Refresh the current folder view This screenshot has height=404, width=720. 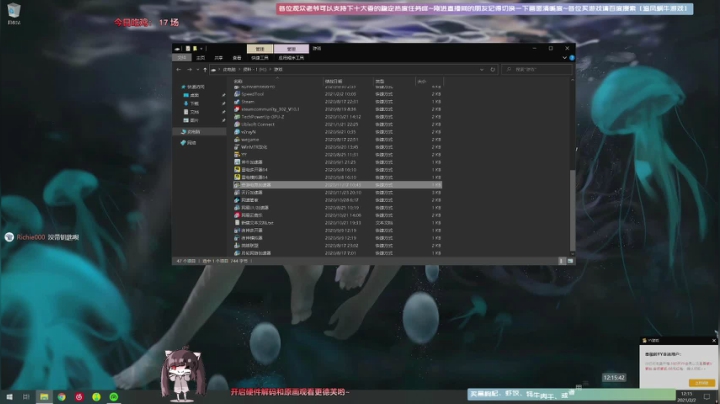coord(493,69)
